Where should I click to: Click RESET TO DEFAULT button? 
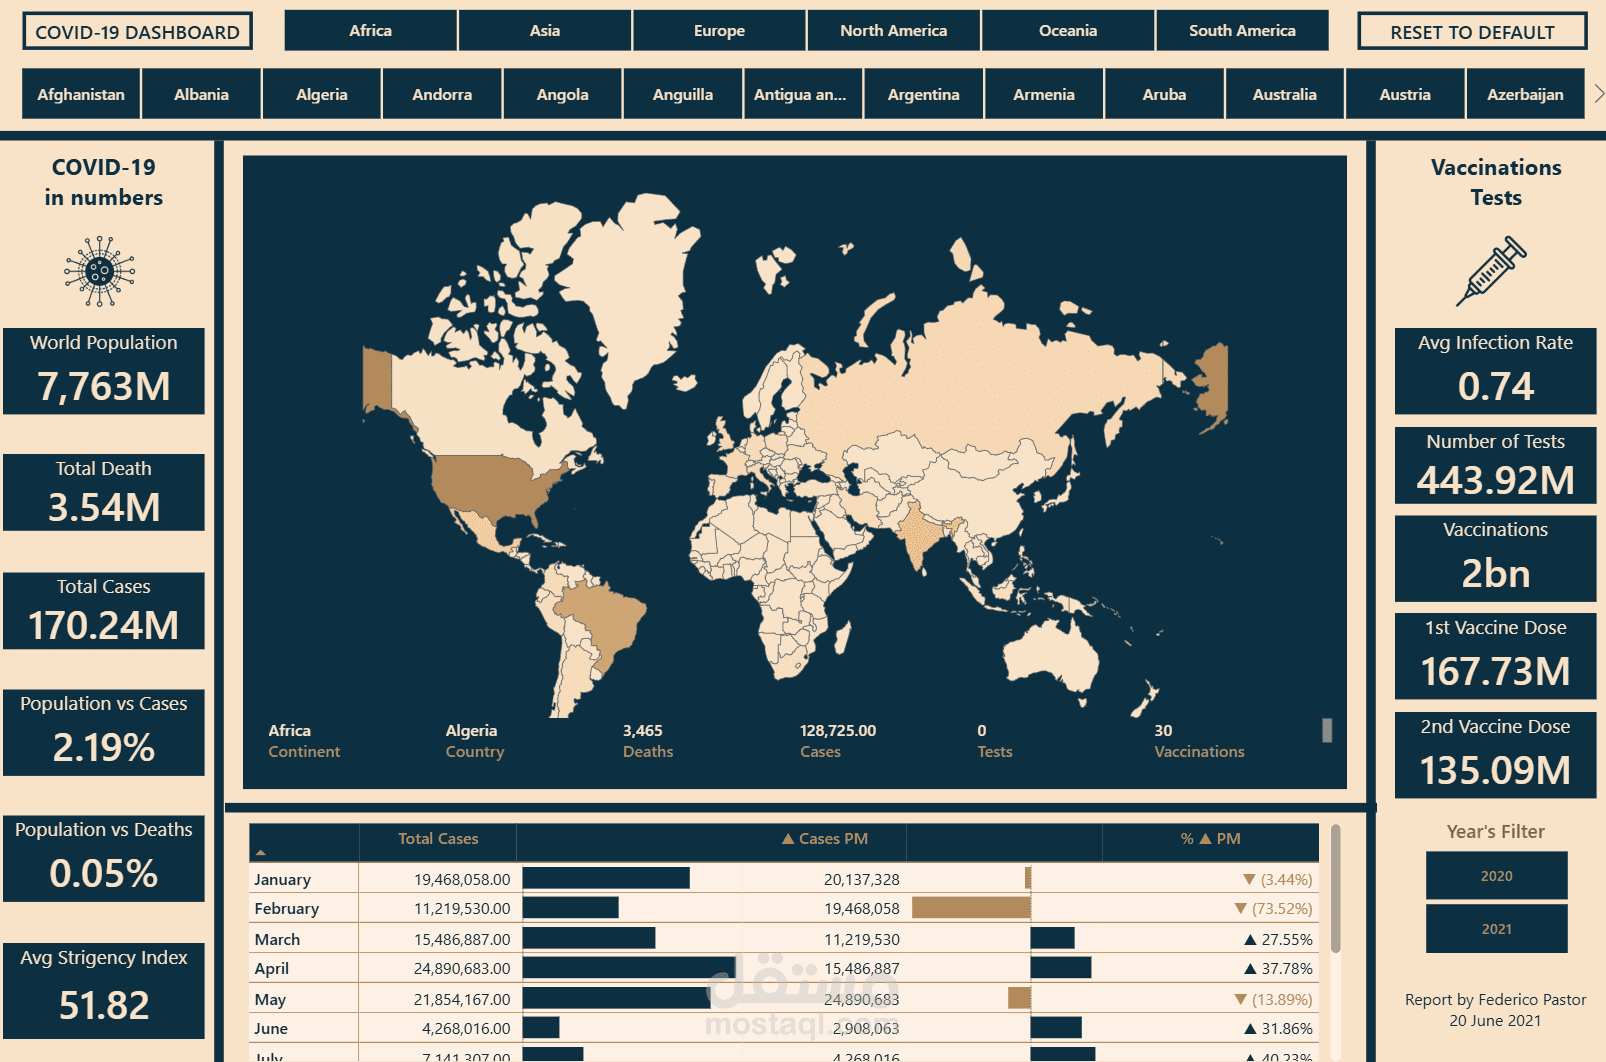point(1472,31)
